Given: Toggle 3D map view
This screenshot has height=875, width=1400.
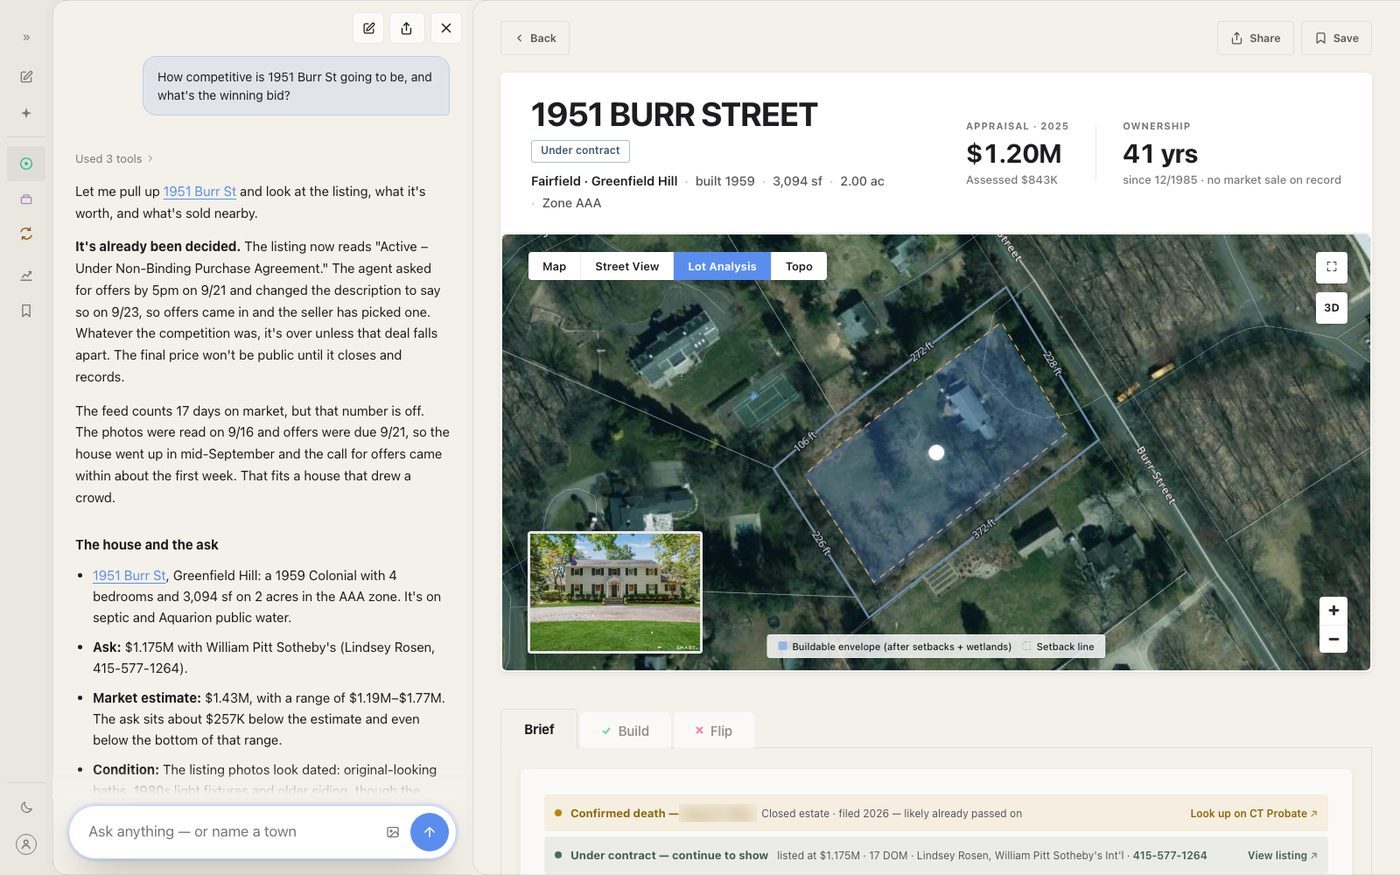Looking at the screenshot, I should tap(1331, 308).
